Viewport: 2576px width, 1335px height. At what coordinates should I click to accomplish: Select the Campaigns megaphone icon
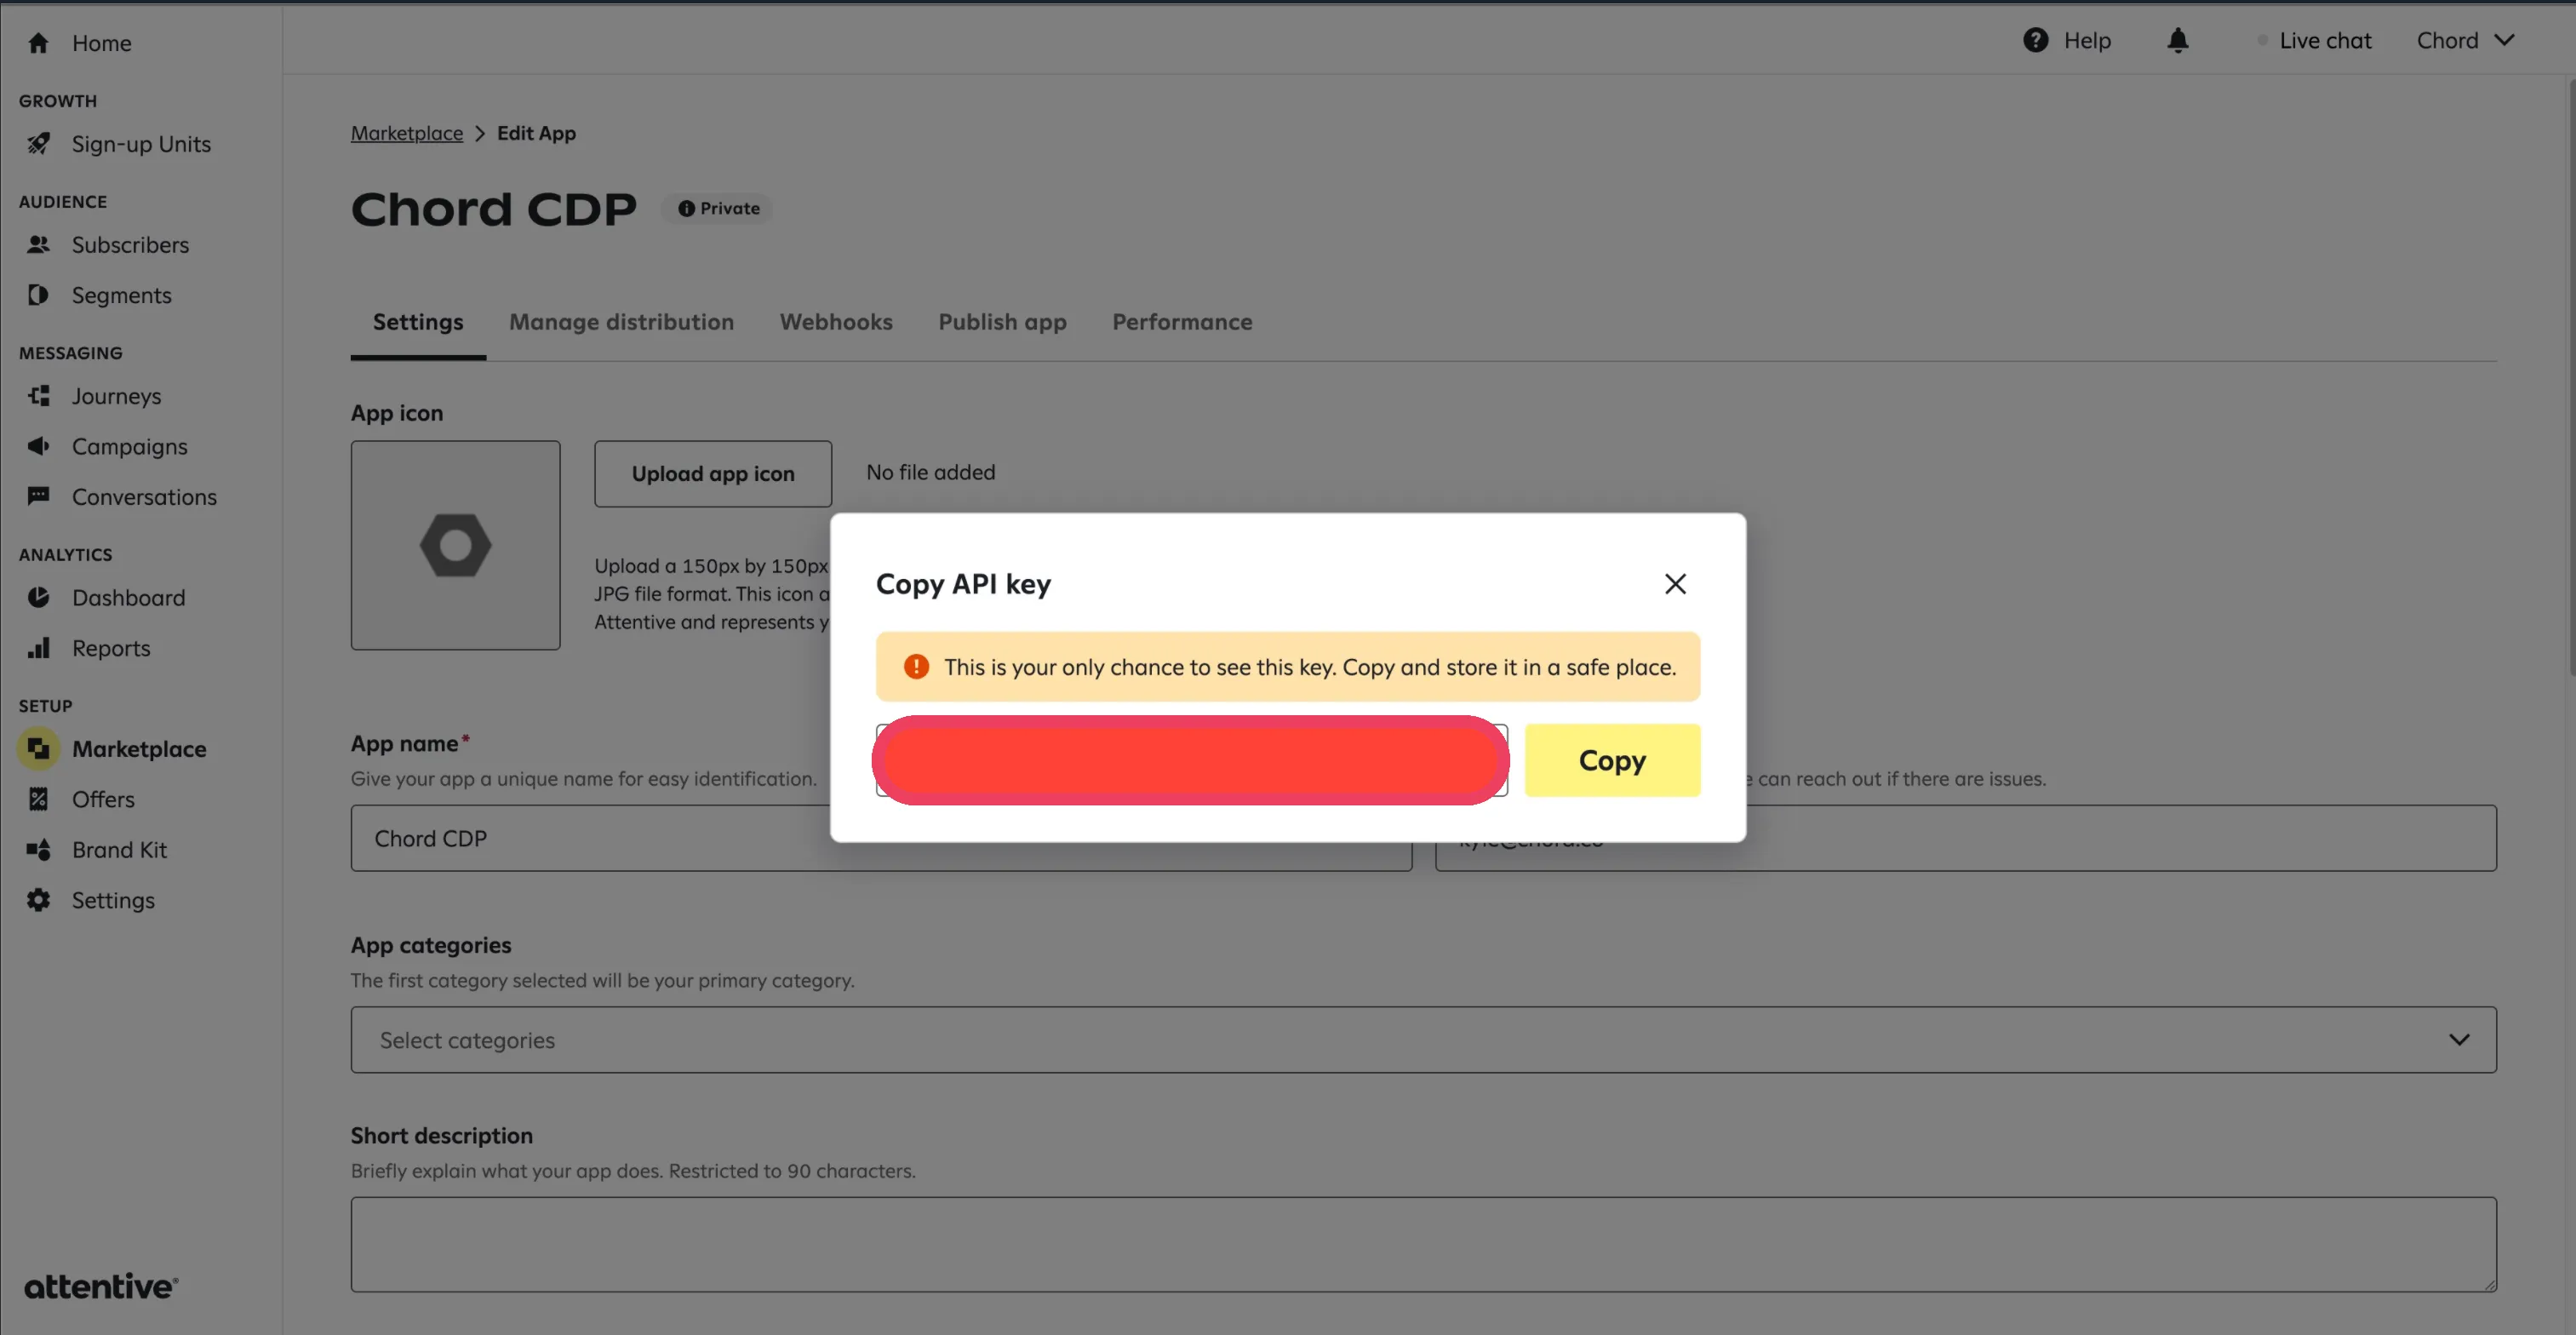tap(38, 446)
